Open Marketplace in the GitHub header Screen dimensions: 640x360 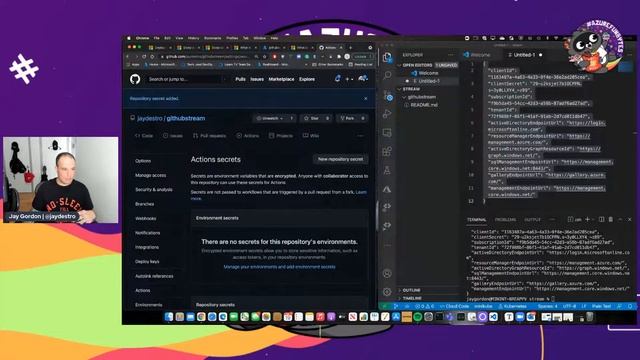coord(281,79)
